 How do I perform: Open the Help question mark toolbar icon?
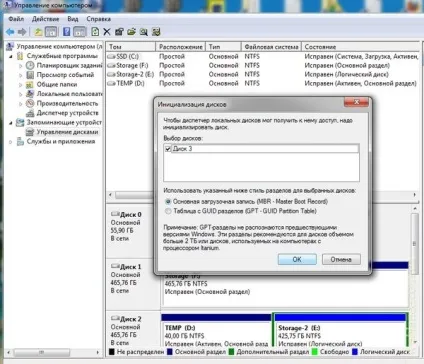coord(67,32)
